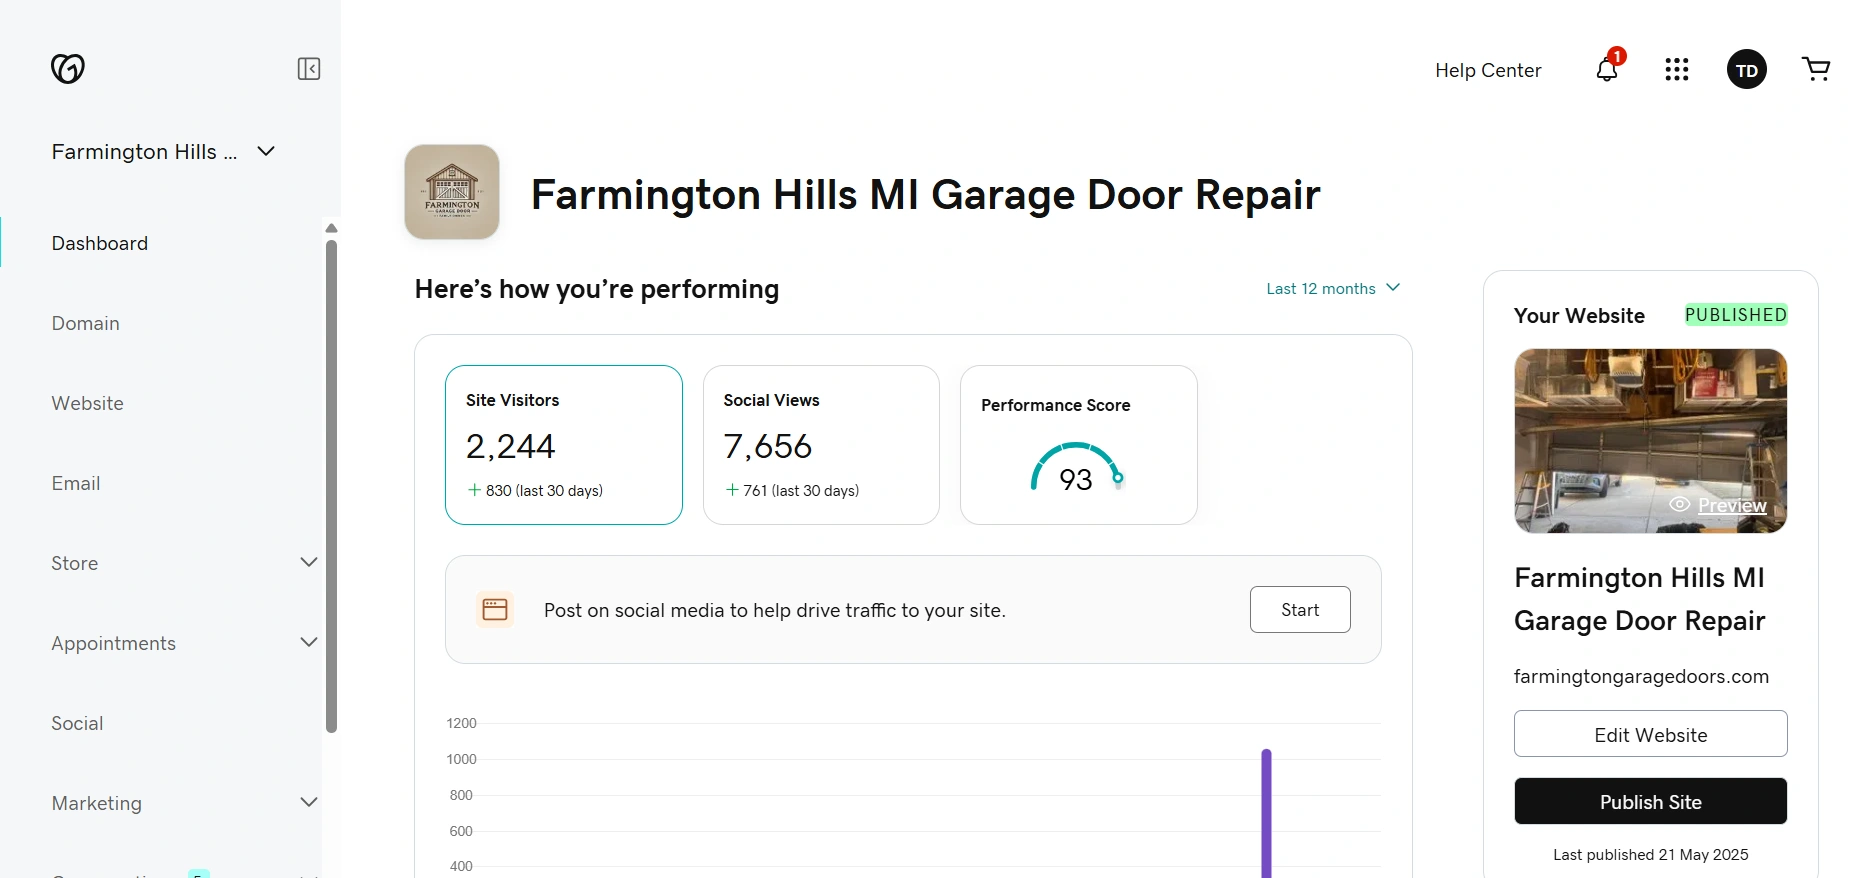Open the apps grid menu
The width and height of the screenshot is (1871, 878).
[1677, 70]
